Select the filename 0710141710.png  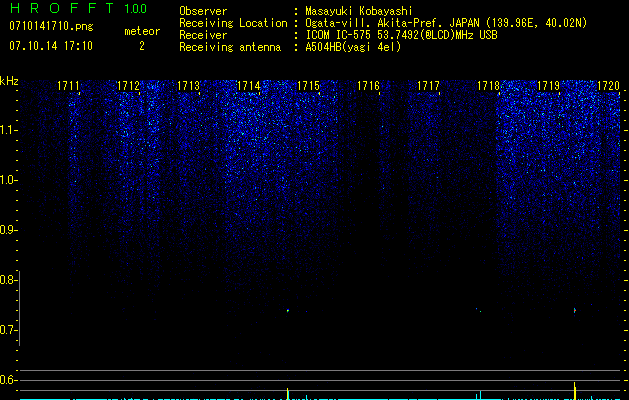[51, 26]
